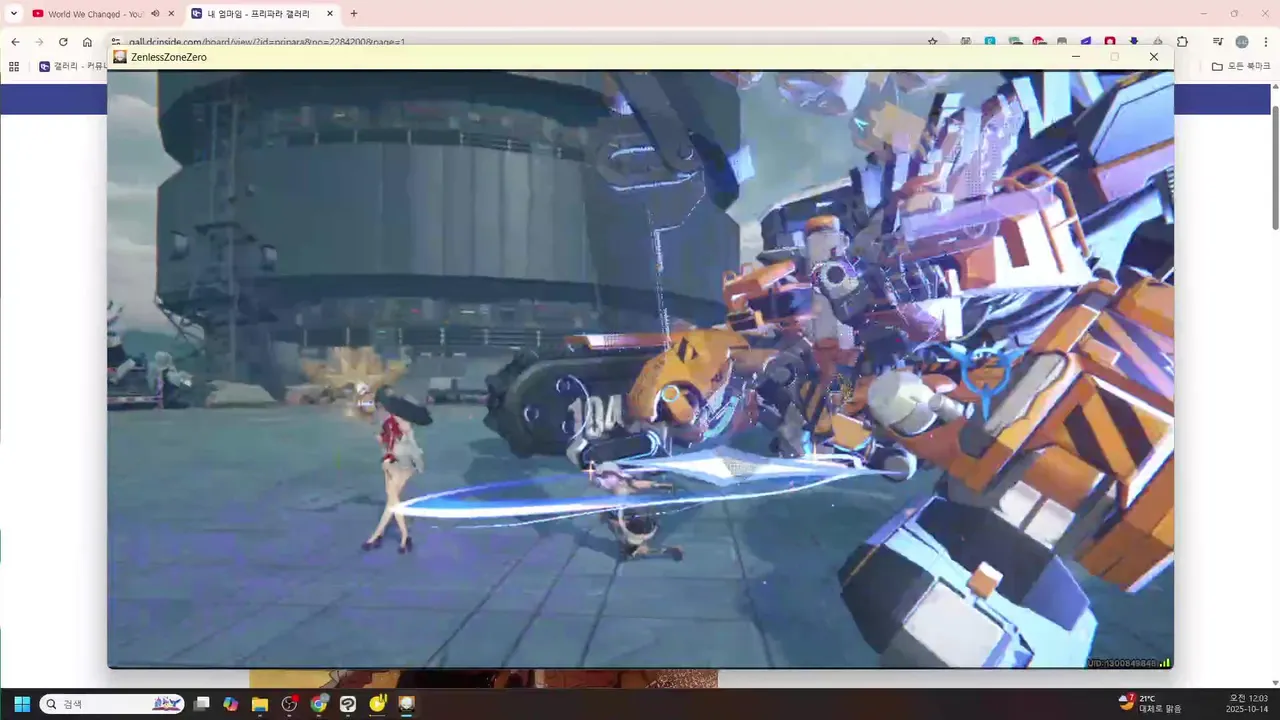Open OBS Studio from the taskbar
This screenshot has height=720, width=1280.
(290, 704)
